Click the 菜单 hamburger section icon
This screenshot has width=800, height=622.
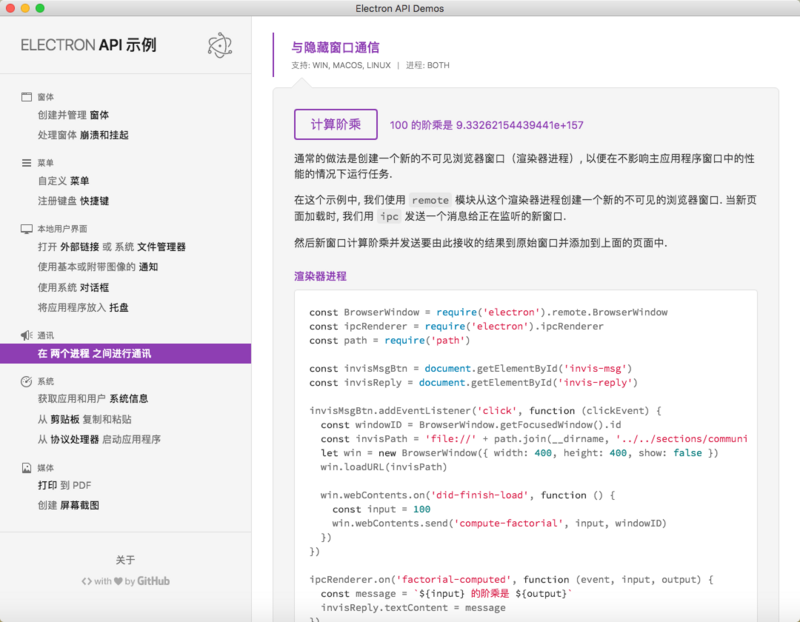pos(27,163)
